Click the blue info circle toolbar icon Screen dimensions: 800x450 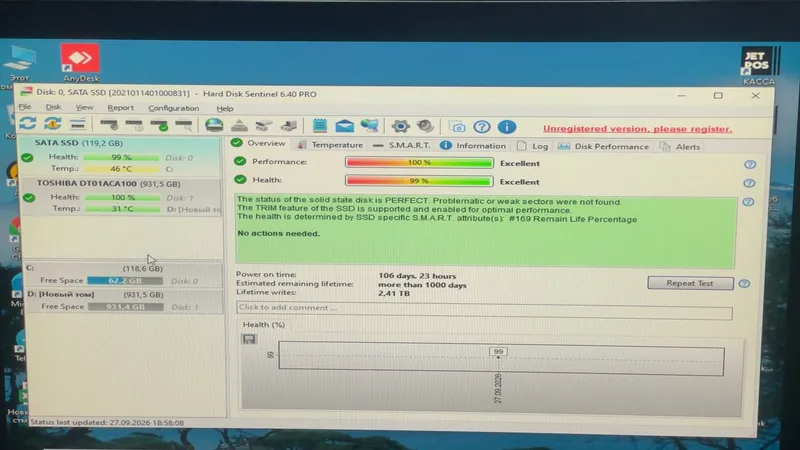pyautogui.click(x=507, y=127)
